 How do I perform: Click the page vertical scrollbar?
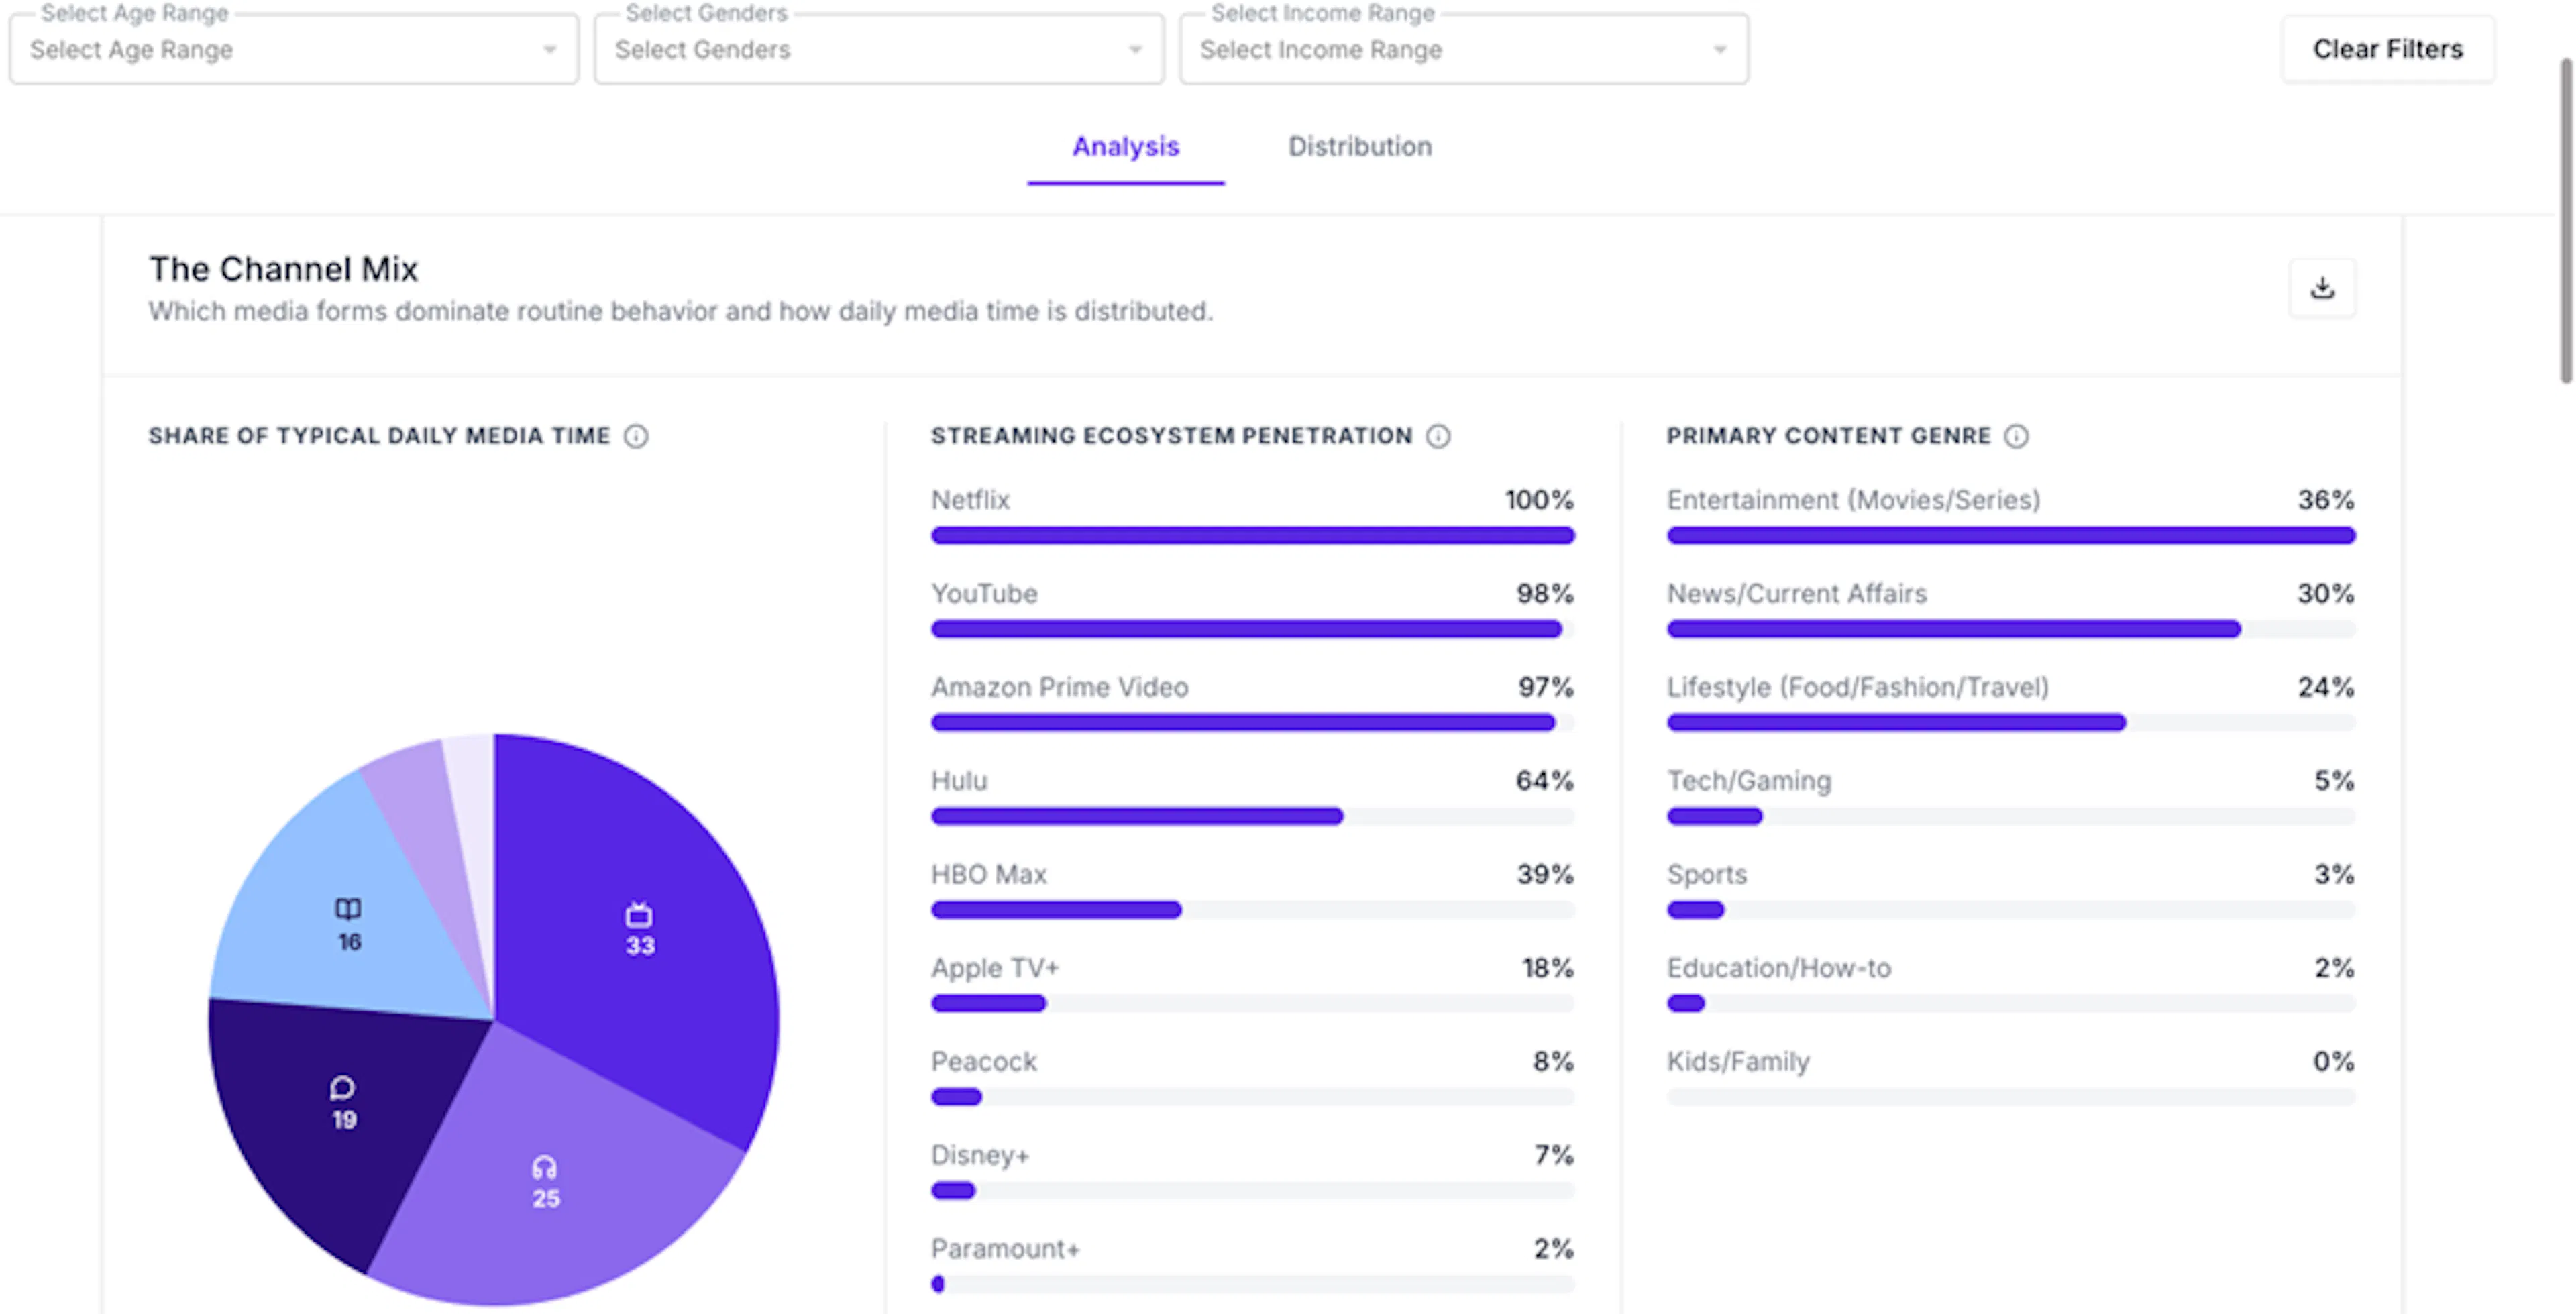coord(2565,220)
